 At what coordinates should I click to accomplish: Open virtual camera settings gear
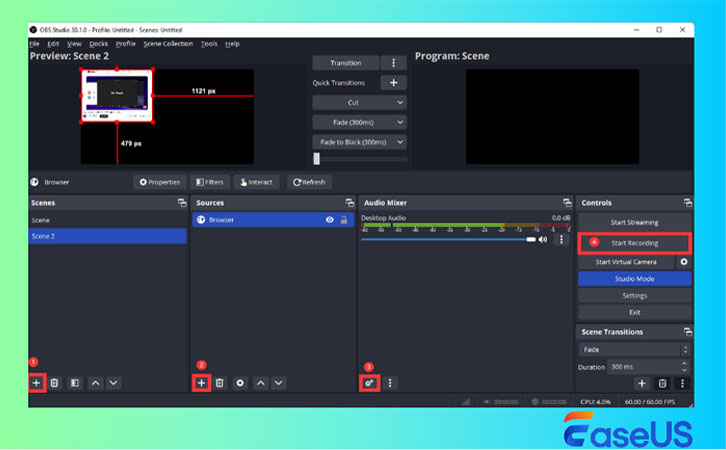pyautogui.click(x=684, y=262)
